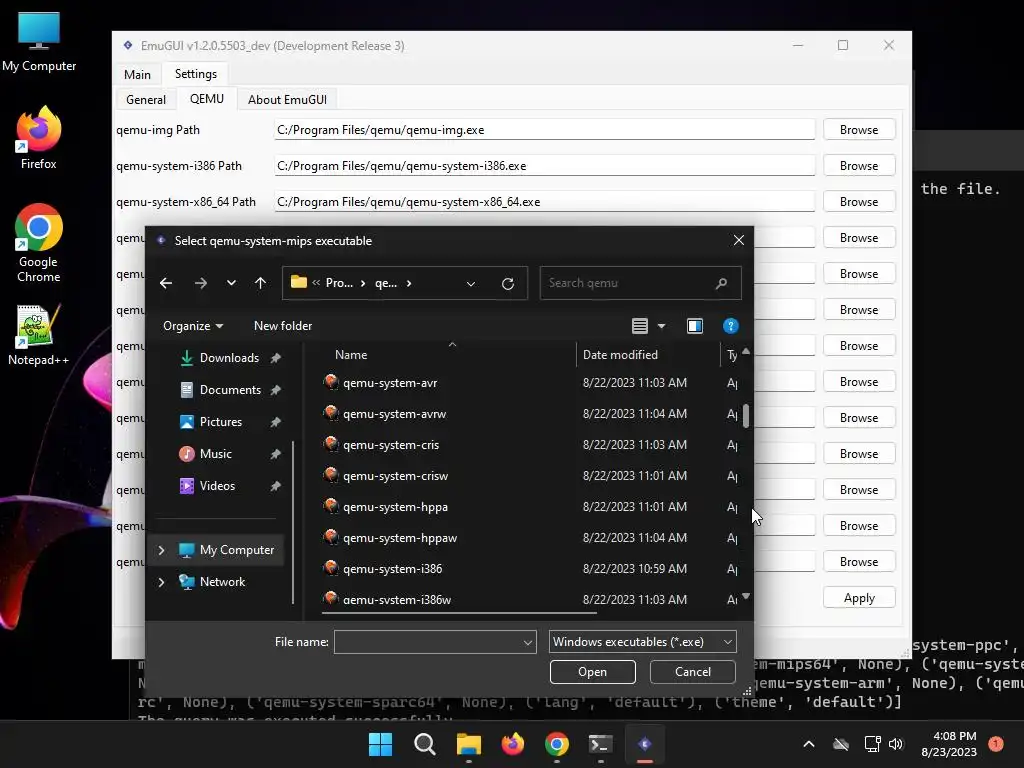Image resolution: width=1024 pixels, height=768 pixels.
Task: Sort by Date modified column
Action: point(620,355)
